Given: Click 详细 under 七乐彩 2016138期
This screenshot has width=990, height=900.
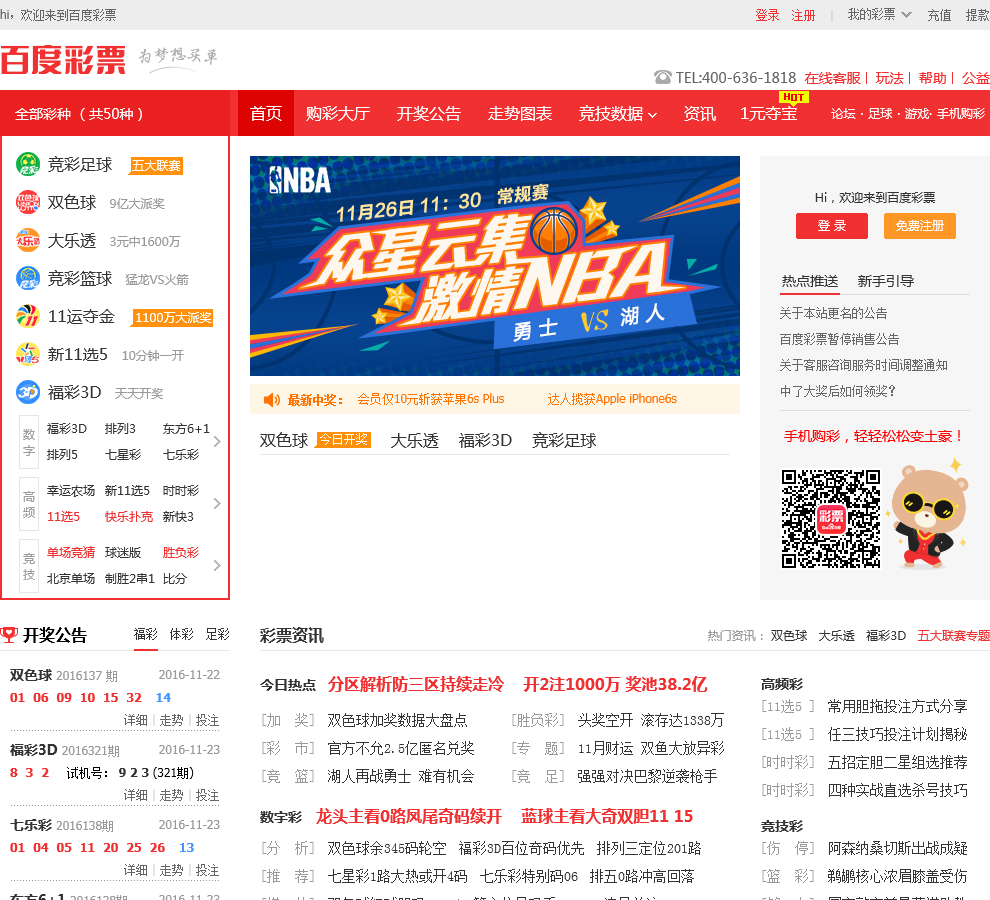Looking at the screenshot, I should coord(135,870).
